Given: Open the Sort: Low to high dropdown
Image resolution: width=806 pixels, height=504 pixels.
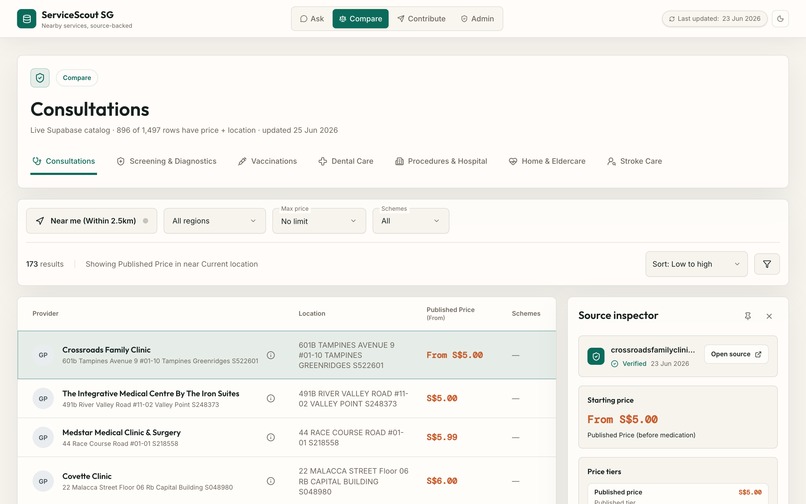Looking at the screenshot, I should (x=696, y=264).
